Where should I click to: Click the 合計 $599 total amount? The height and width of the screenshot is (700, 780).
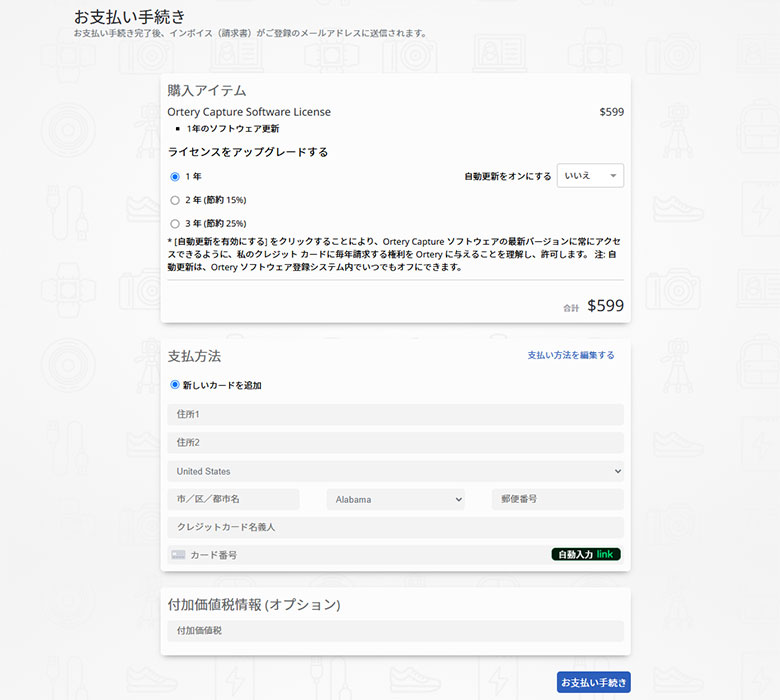pyautogui.click(x=604, y=306)
